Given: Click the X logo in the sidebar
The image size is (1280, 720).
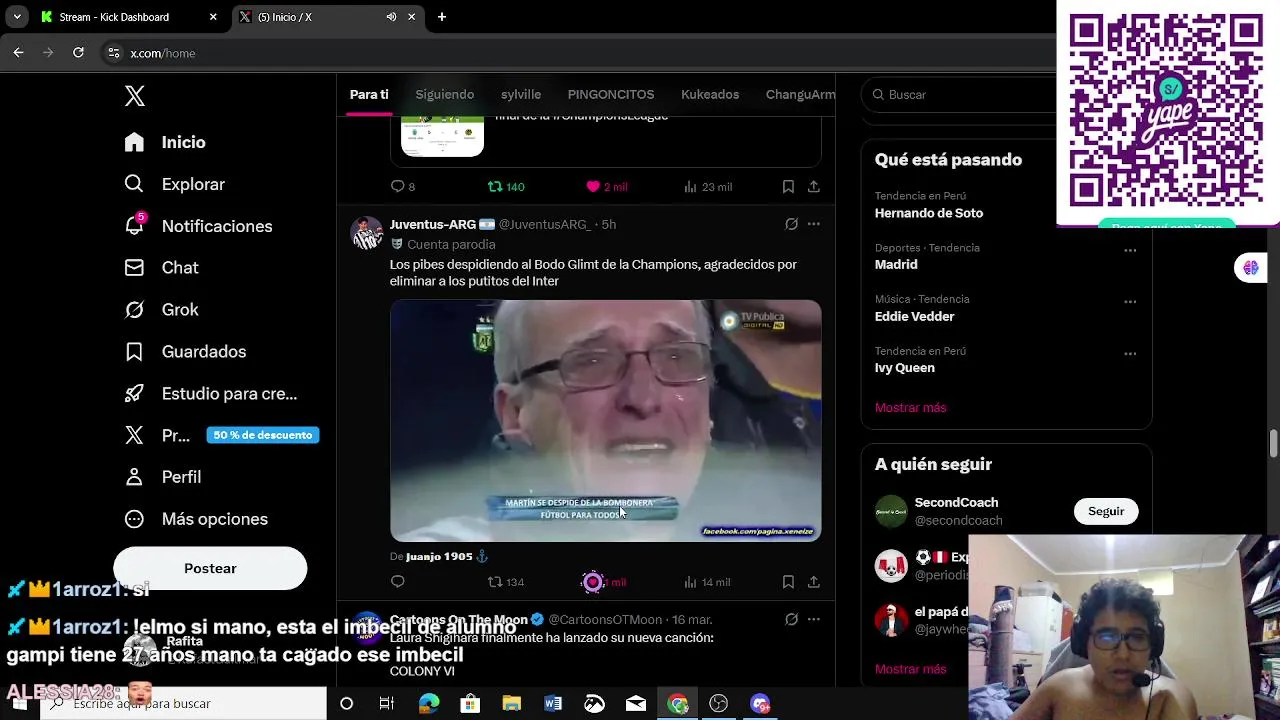Looking at the screenshot, I should 135,96.
